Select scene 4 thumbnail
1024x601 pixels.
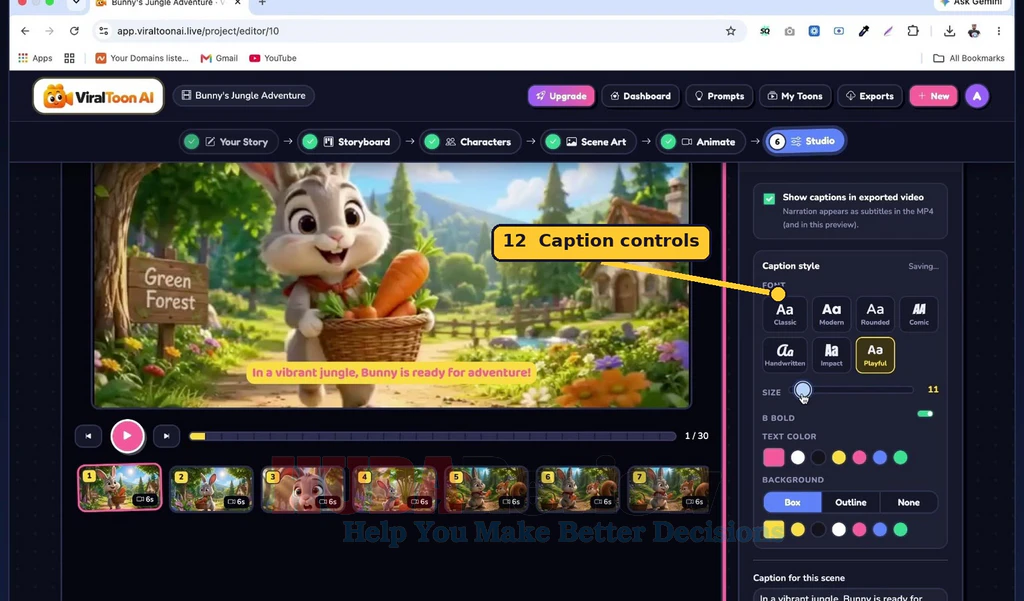click(x=394, y=488)
